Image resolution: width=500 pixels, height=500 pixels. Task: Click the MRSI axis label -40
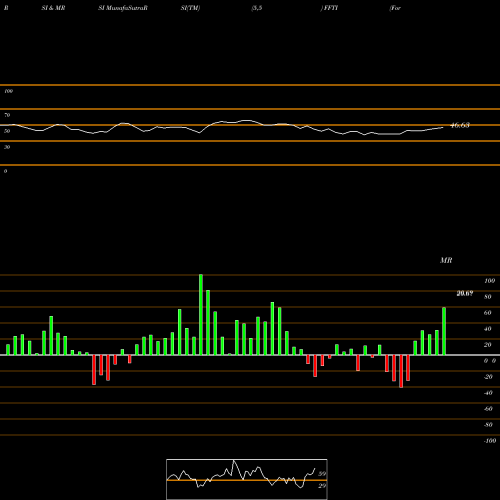click(x=488, y=393)
